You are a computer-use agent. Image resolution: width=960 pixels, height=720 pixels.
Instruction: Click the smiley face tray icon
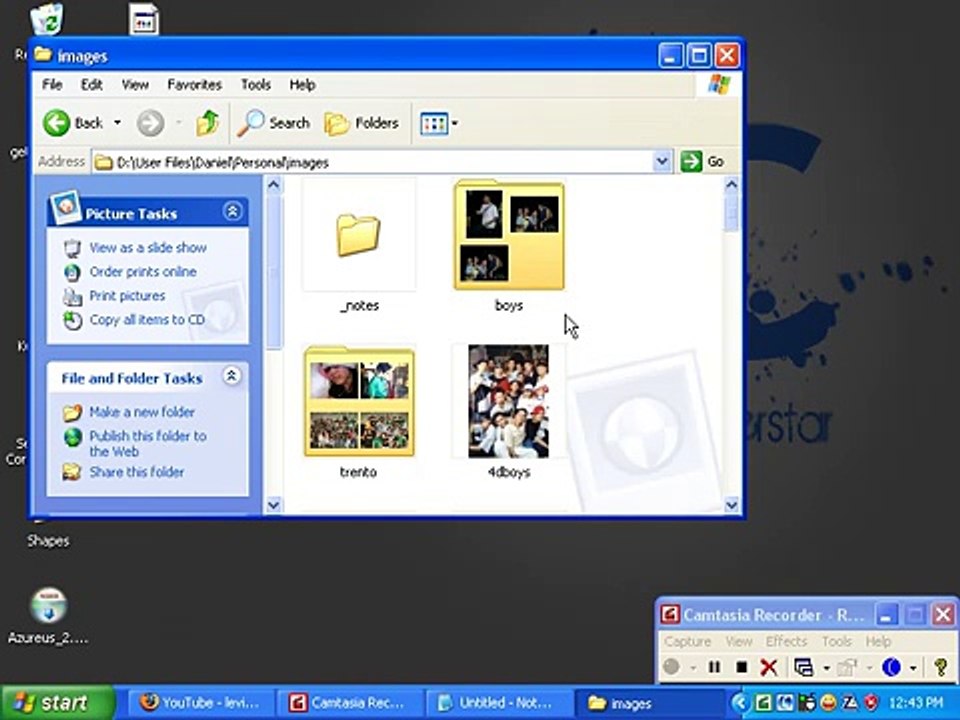(828, 703)
